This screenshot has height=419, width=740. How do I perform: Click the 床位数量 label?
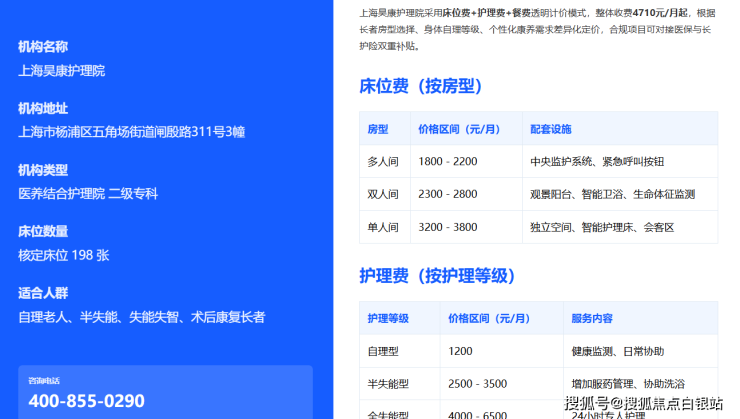click(43, 232)
